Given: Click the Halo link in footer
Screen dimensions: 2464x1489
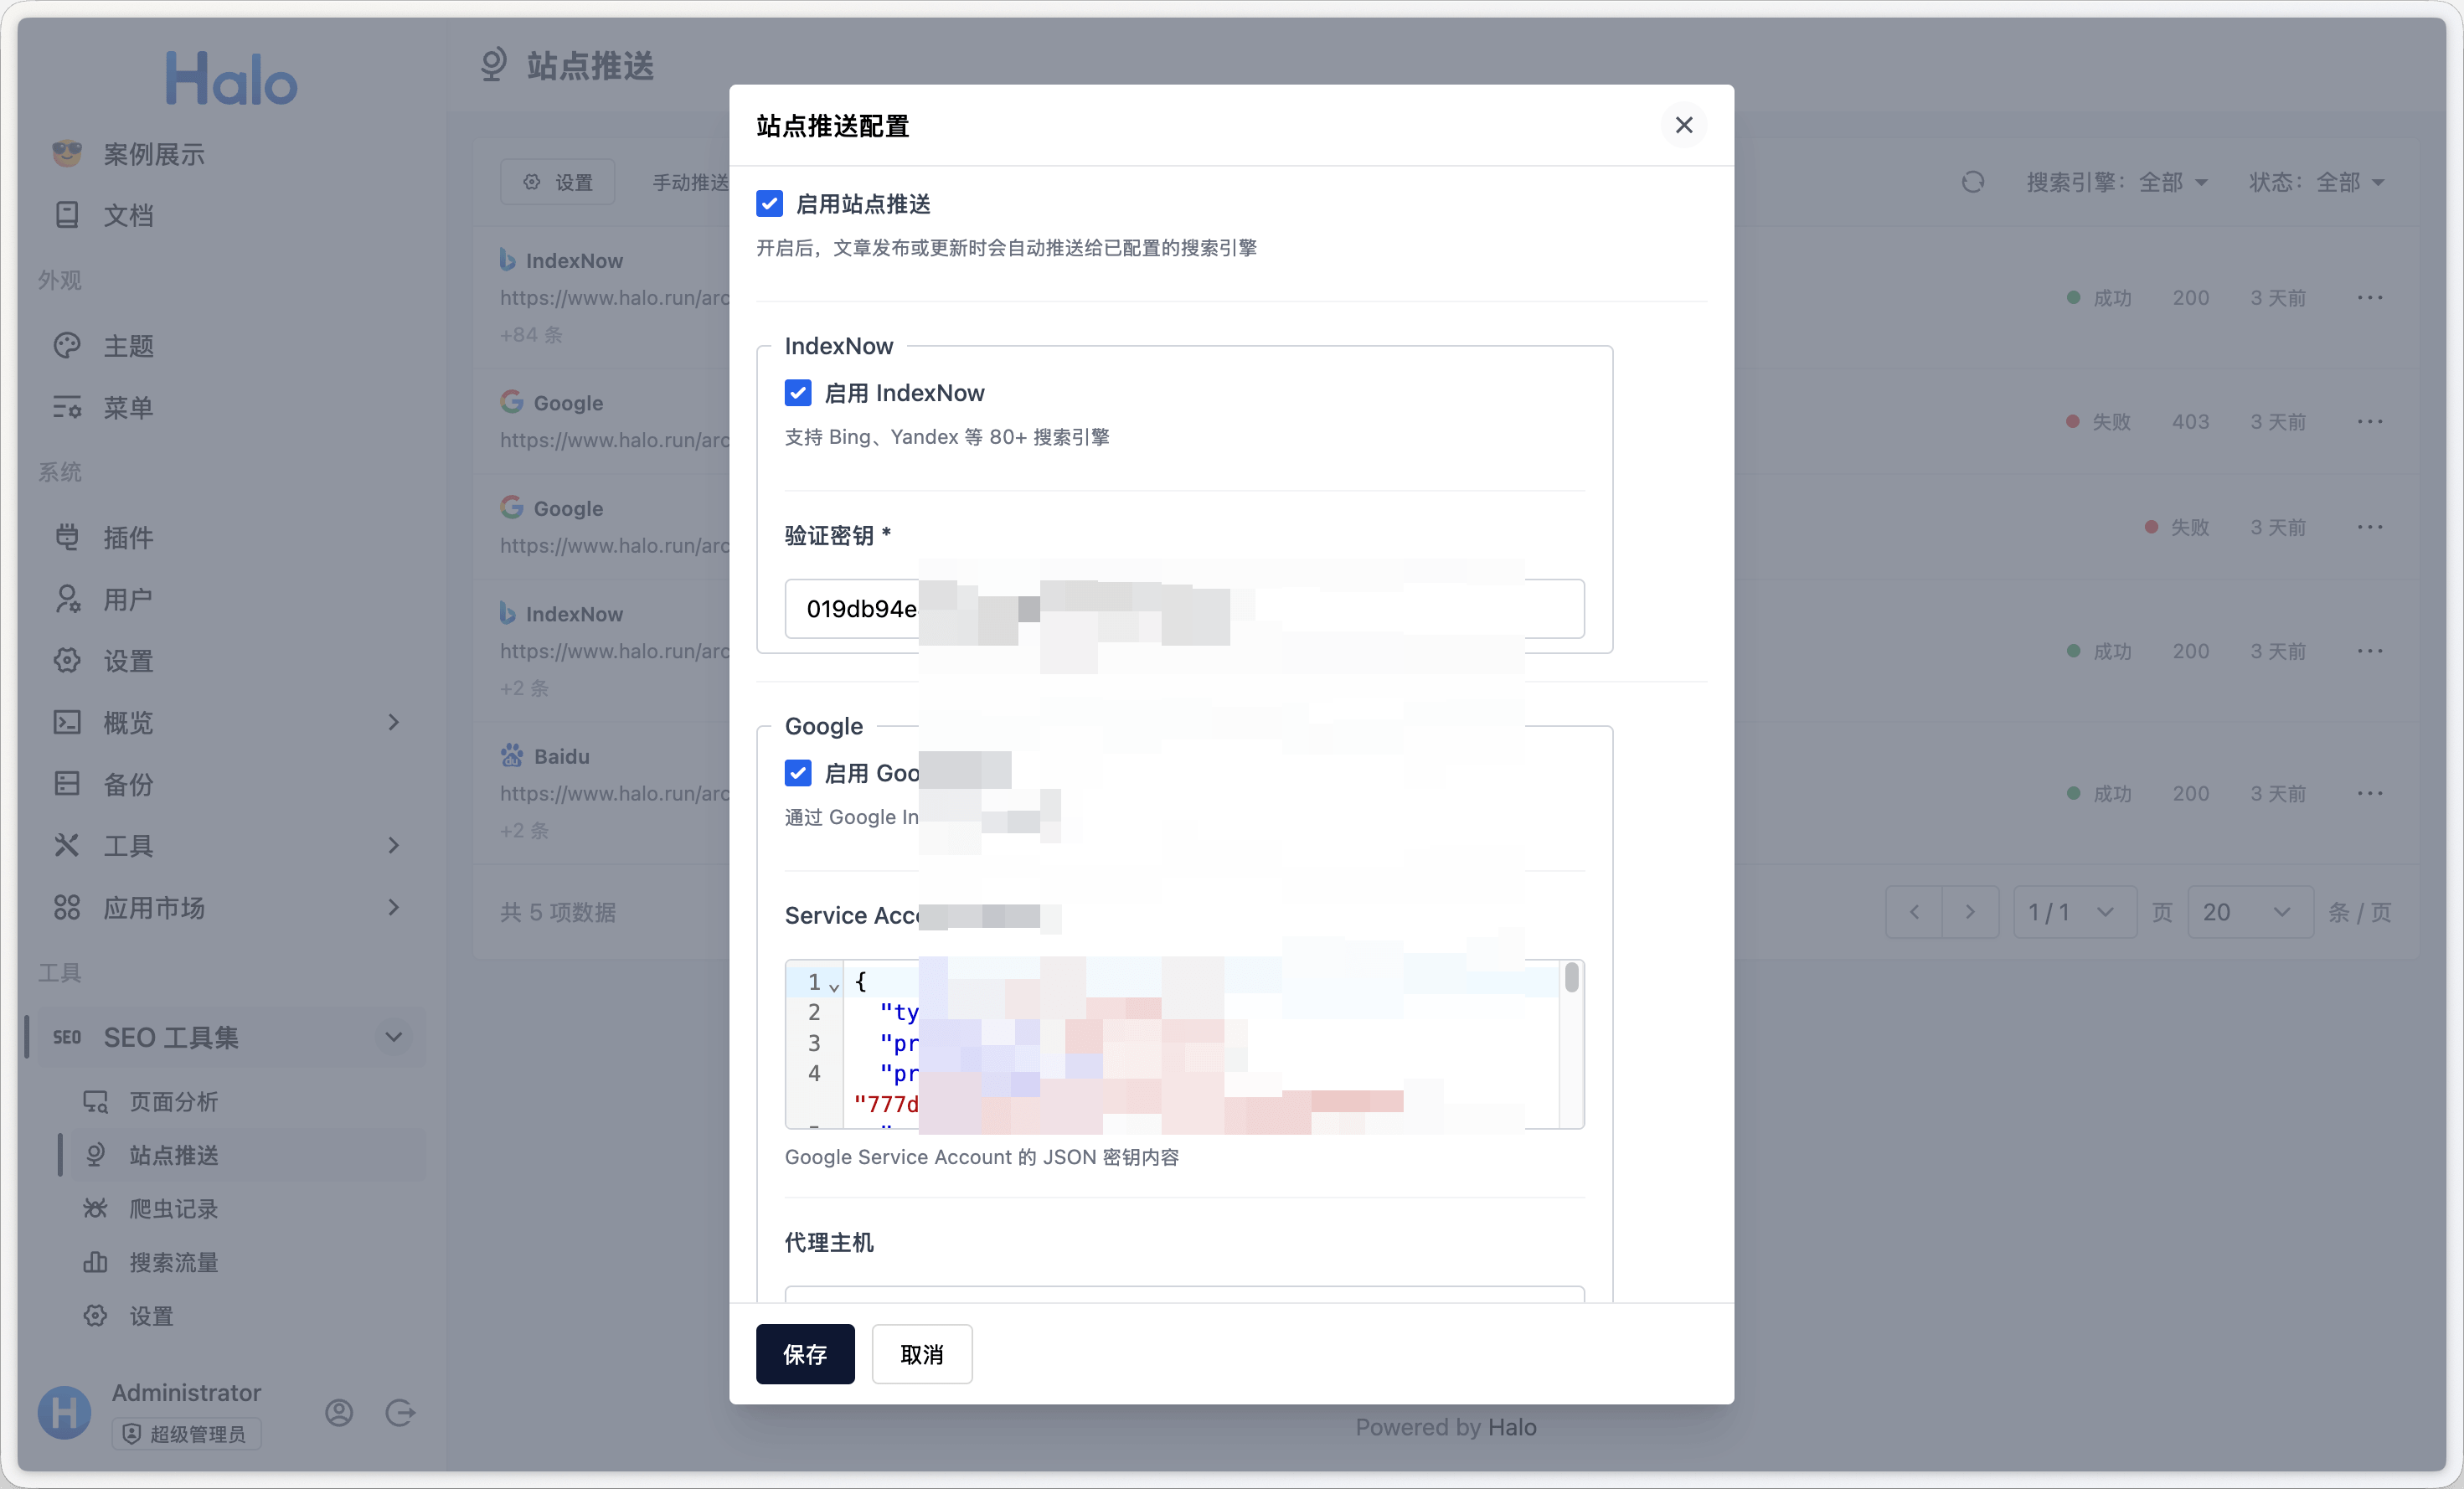Looking at the screenshot, I should pos(1512,1427).
